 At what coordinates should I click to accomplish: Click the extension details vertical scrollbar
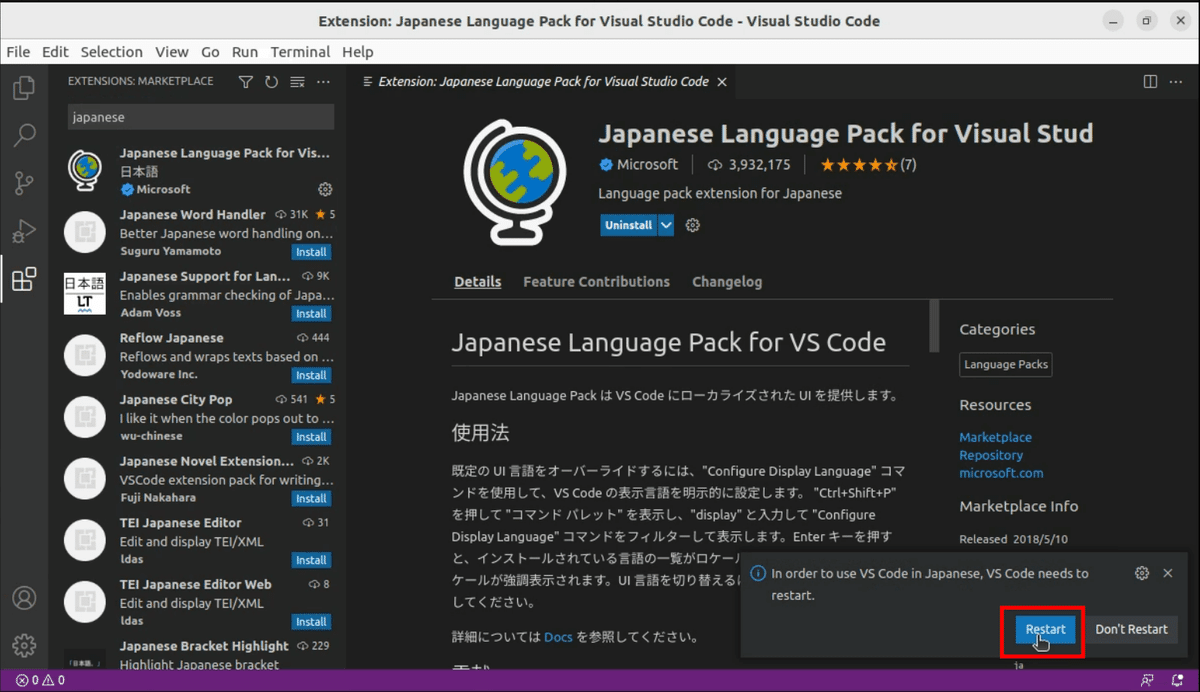coord(935,326)
